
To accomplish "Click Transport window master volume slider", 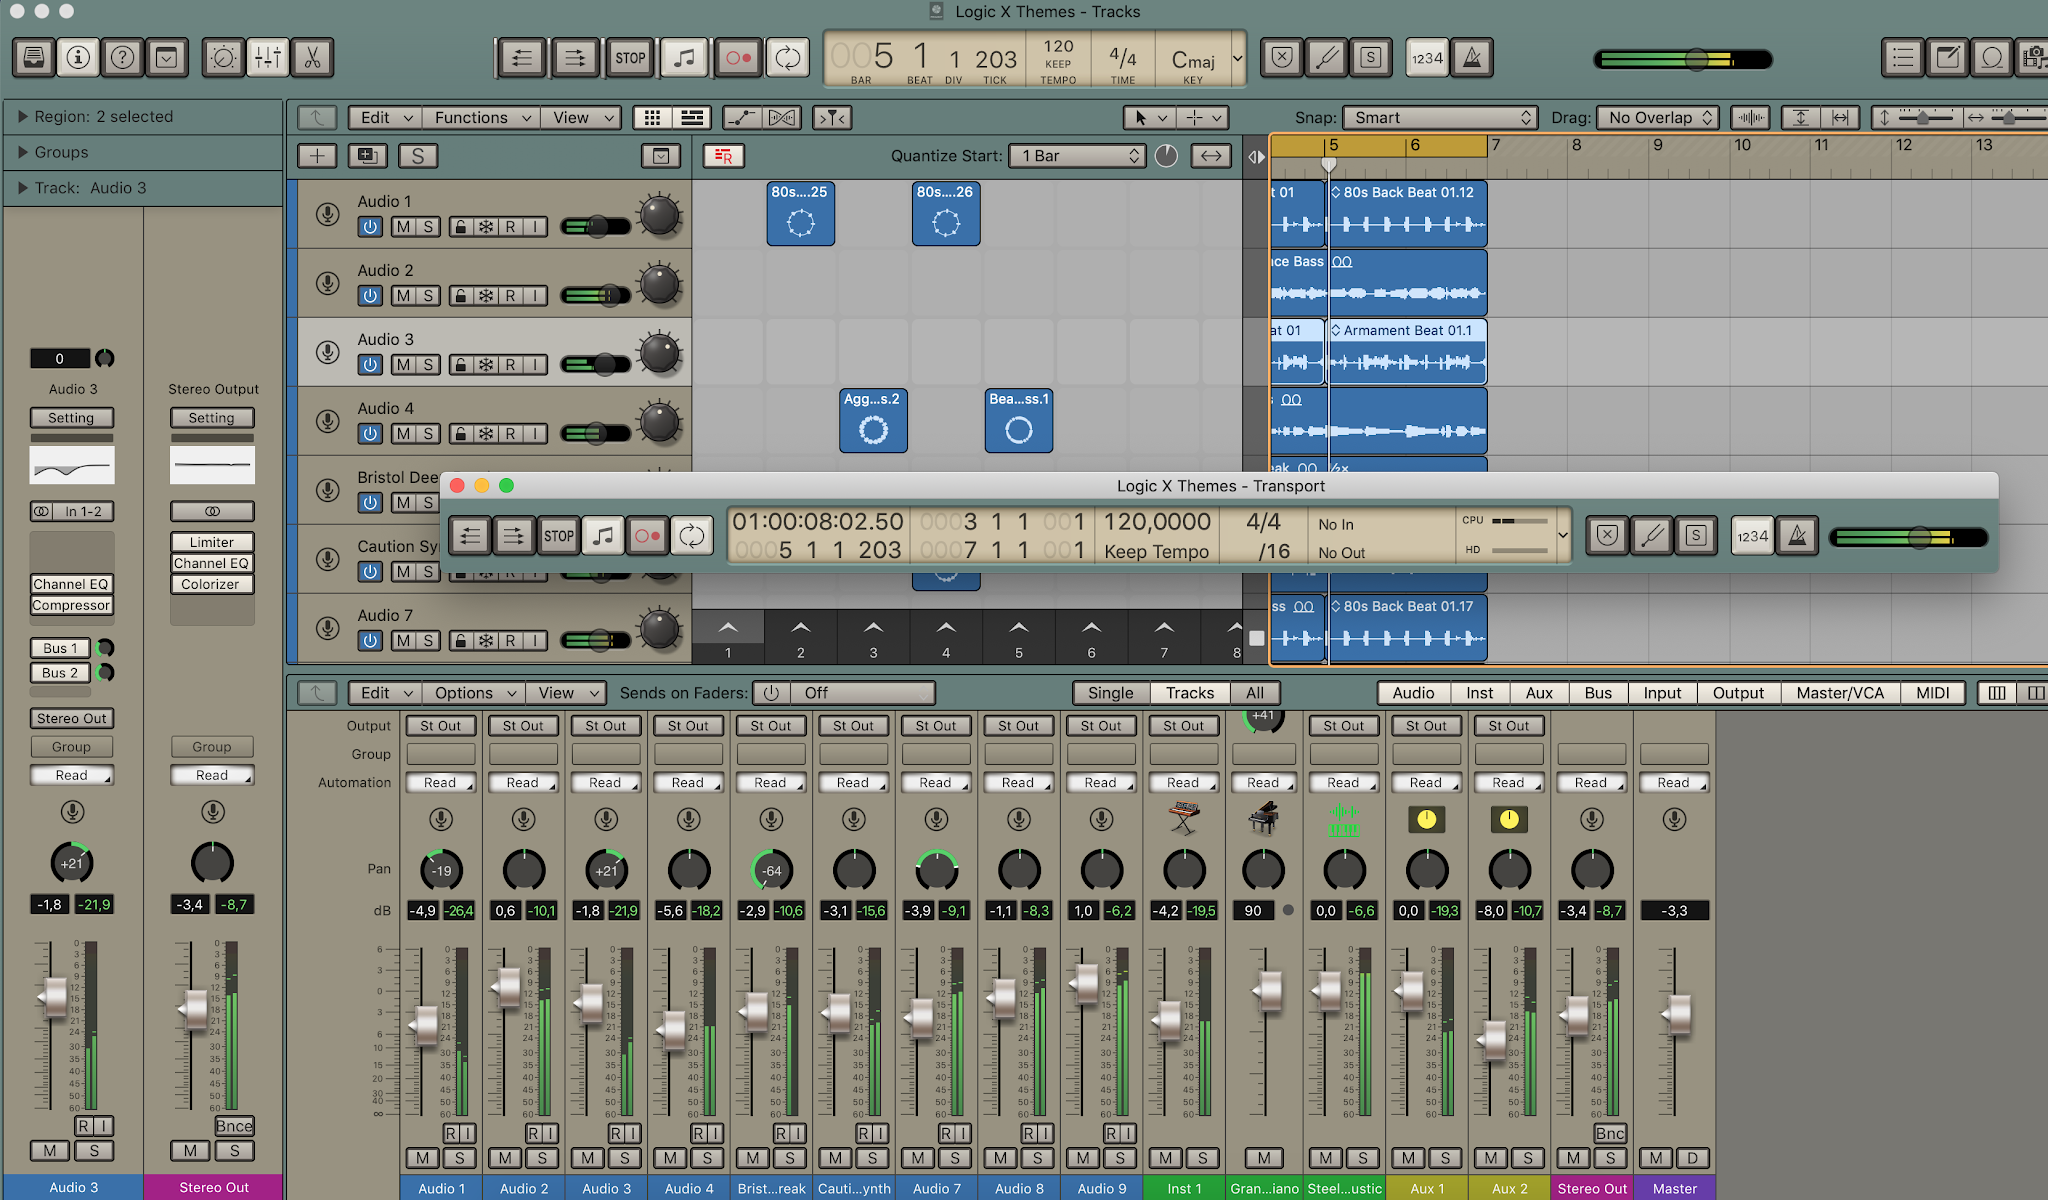I will pos(1908,538).
